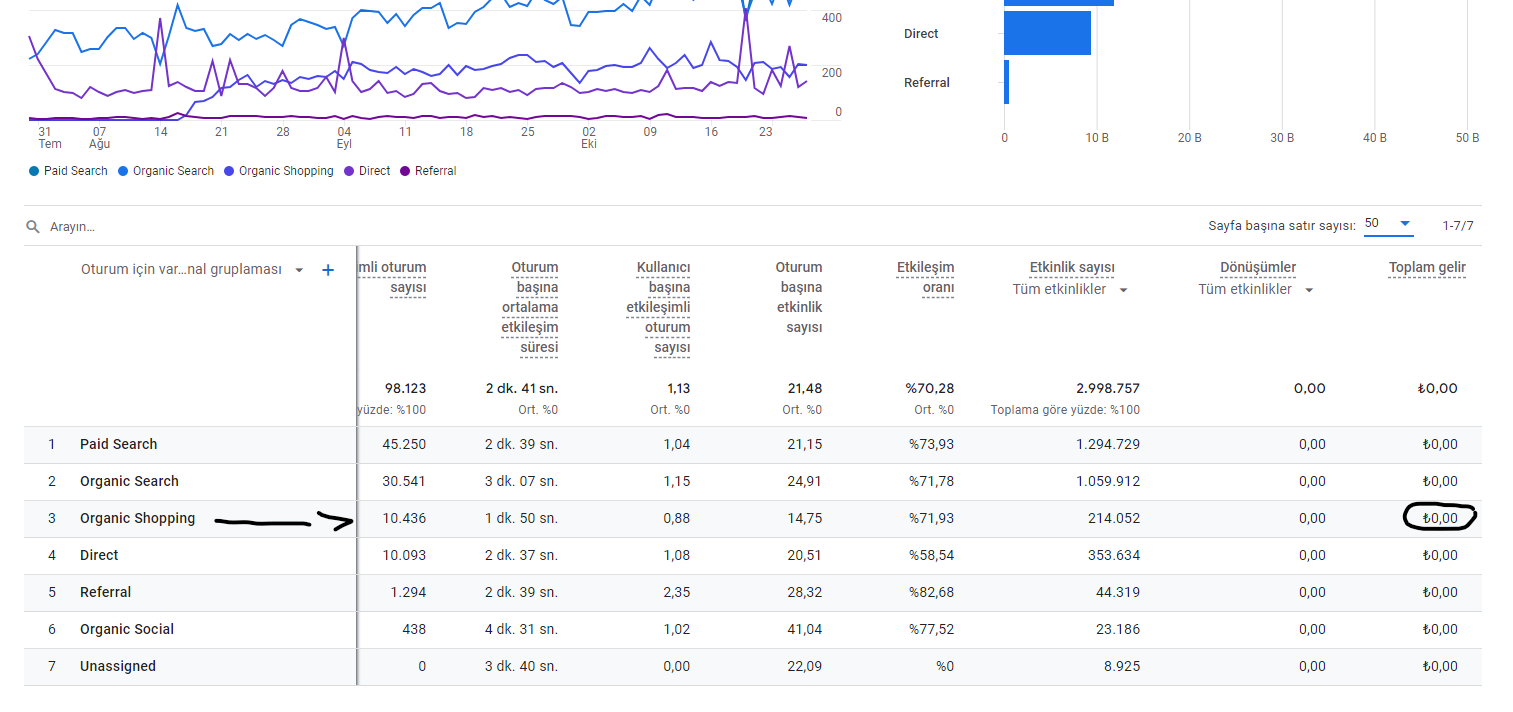Click the Referral bar in bar chart
This screenshot has width=1513, height=712.
[1006, 82]
